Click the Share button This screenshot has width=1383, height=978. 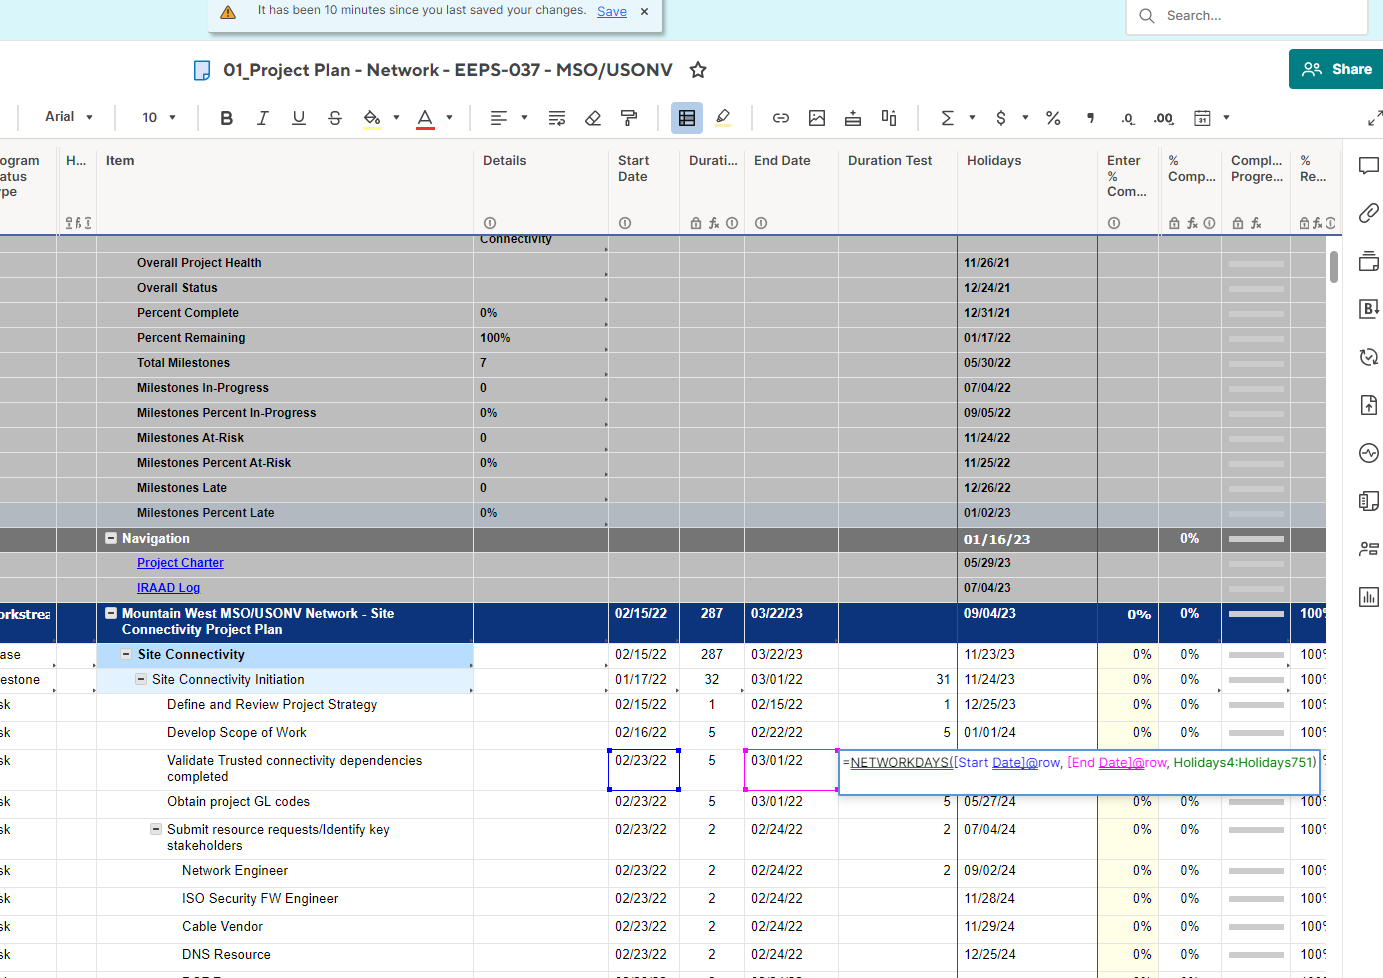click(x=1337, y=69)
